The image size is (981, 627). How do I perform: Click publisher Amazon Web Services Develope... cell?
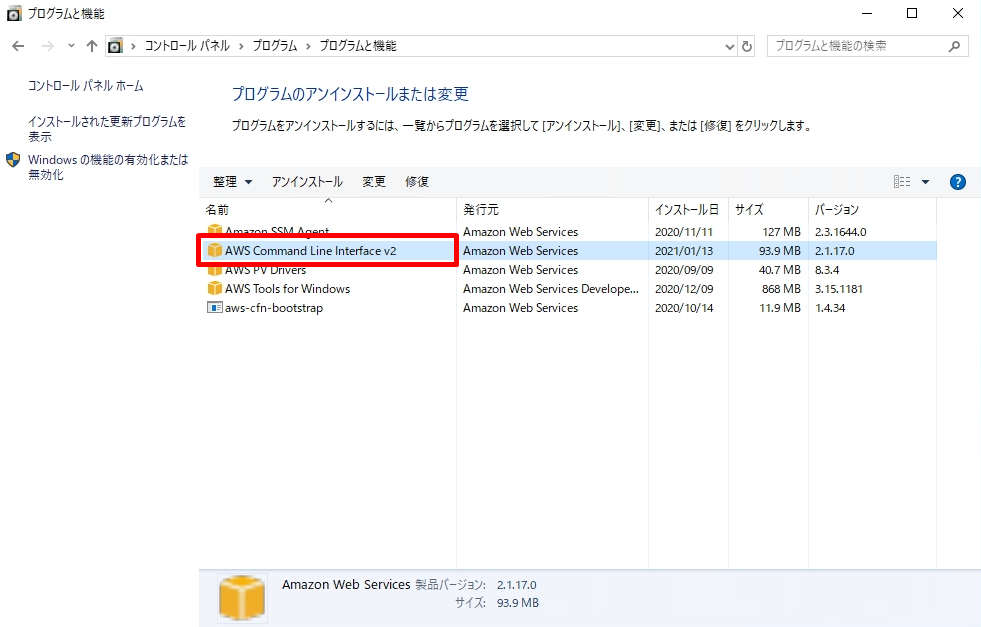(551, 288)
